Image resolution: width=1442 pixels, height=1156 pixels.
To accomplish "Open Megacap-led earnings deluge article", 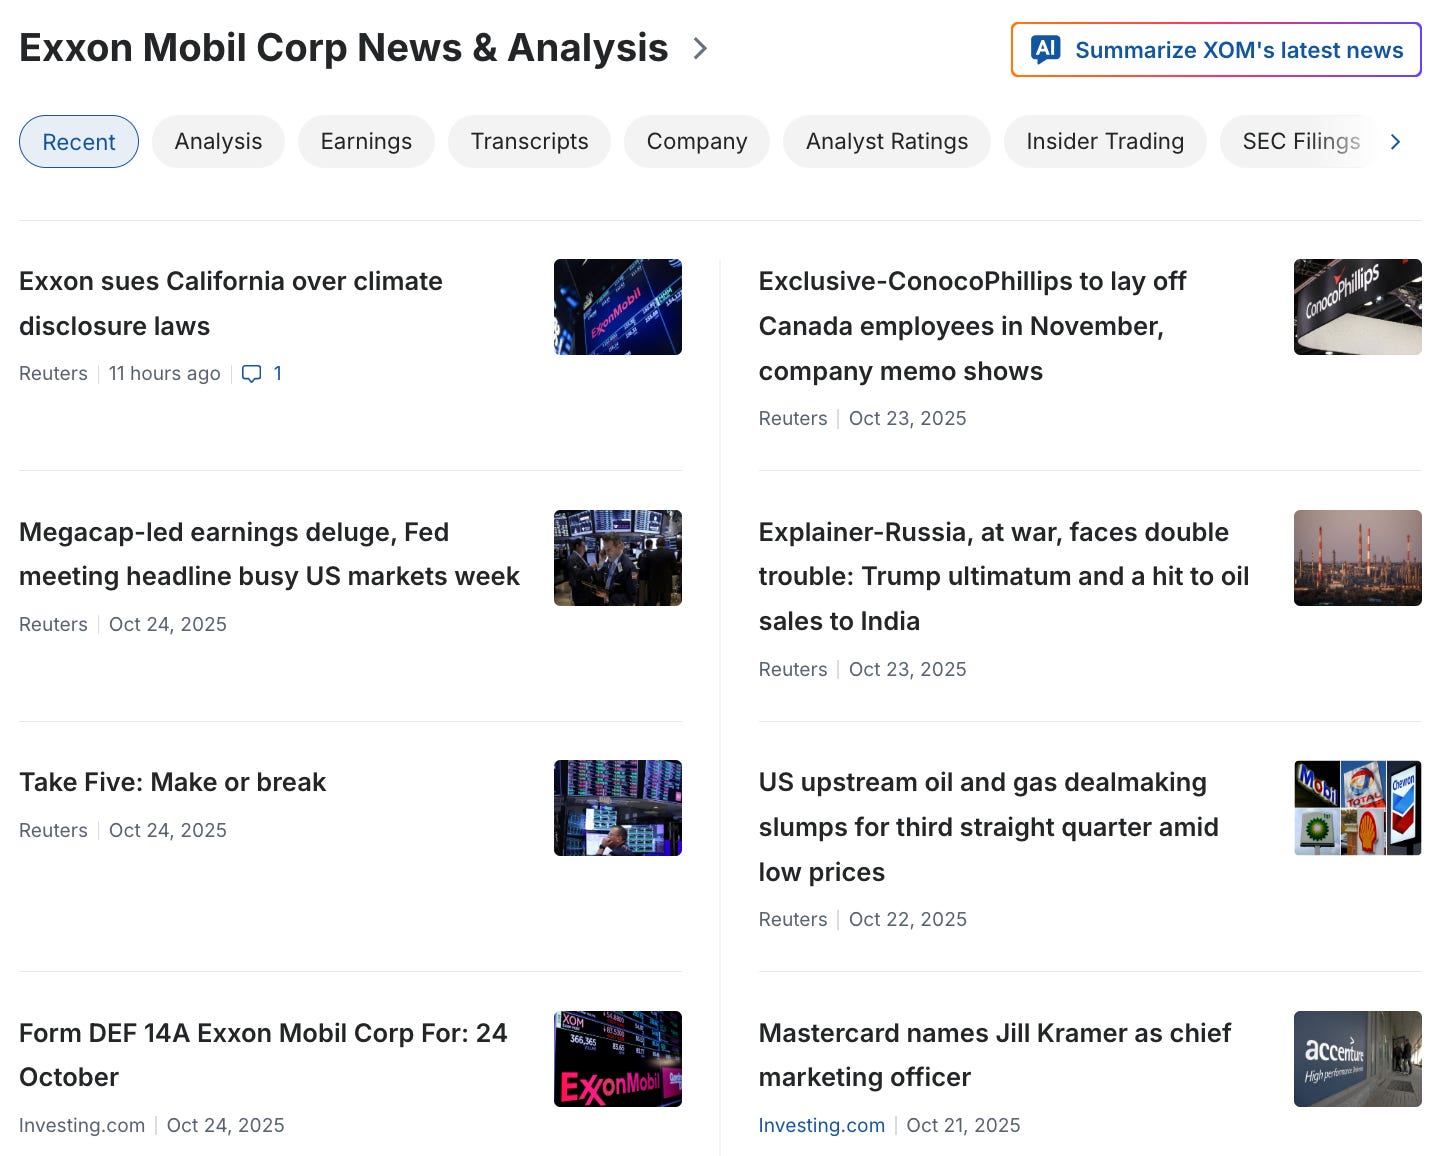I will click(270, 554).
